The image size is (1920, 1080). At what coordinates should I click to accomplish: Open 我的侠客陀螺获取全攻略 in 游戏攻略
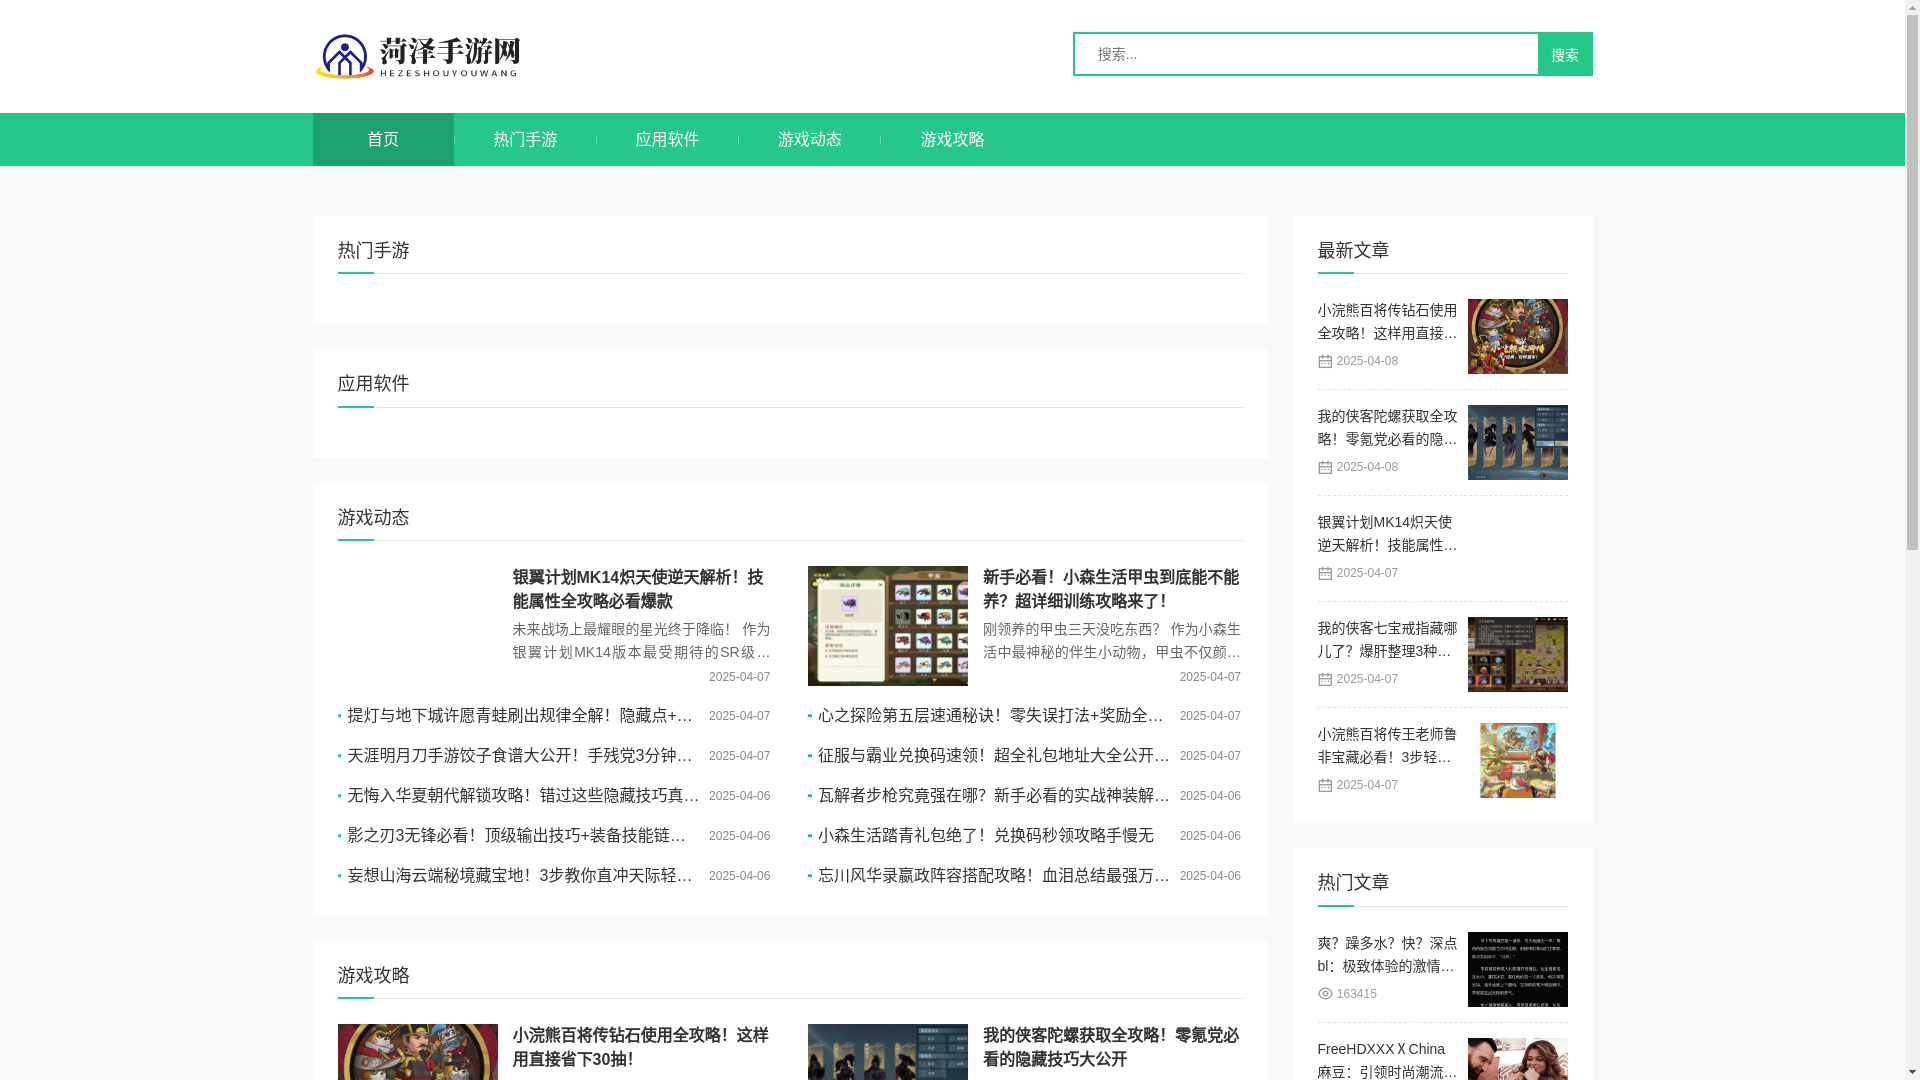1111,1047
